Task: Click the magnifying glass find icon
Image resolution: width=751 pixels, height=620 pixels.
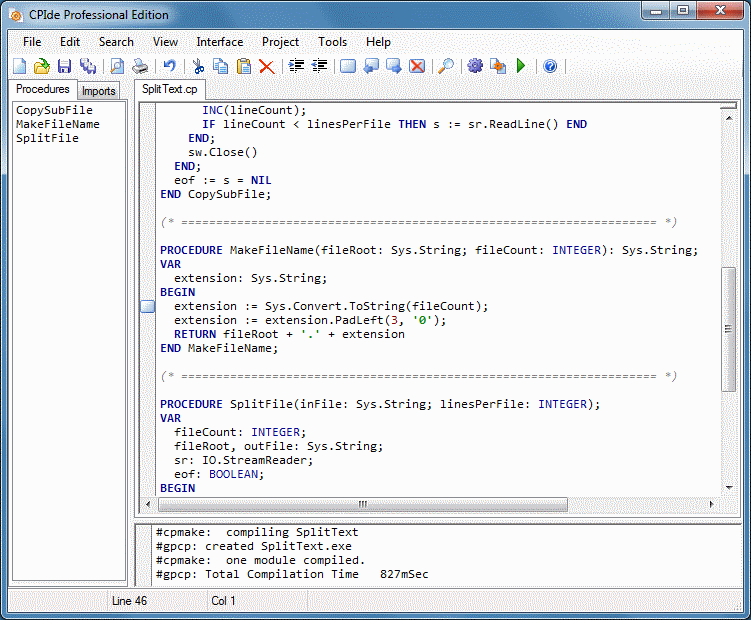Action: (x=446, y=66)
